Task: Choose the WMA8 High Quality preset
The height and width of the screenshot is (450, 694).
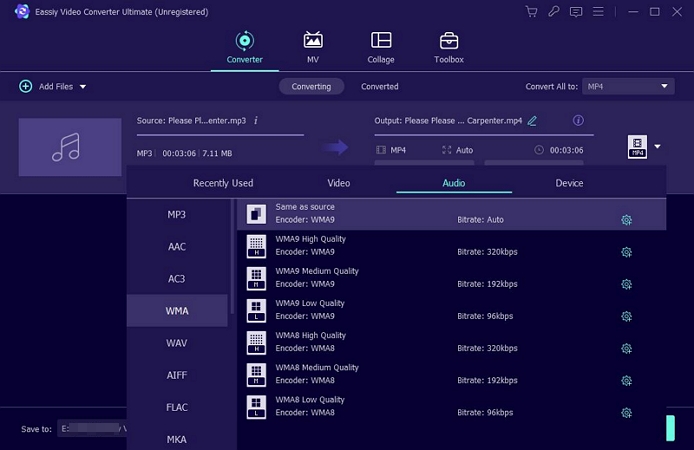Action: point(451,342)
